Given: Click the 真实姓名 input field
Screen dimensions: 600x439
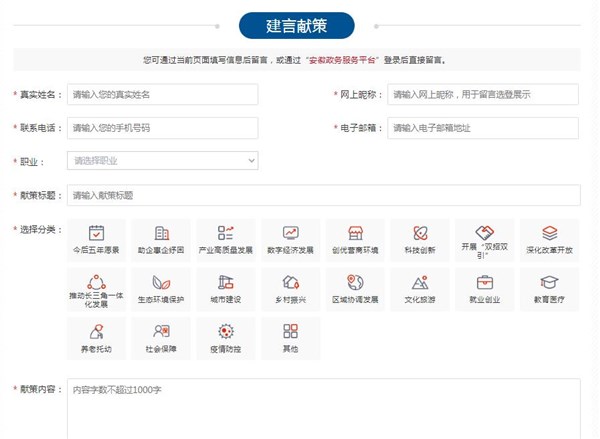Looking at the screenshot, I should (x=162, y=94).
